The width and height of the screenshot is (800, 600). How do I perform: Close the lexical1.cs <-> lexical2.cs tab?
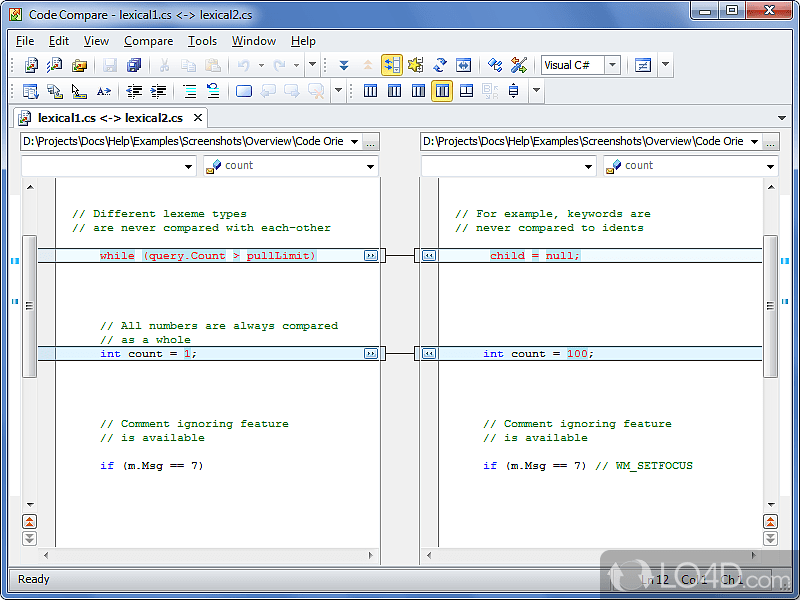[198, 118]
